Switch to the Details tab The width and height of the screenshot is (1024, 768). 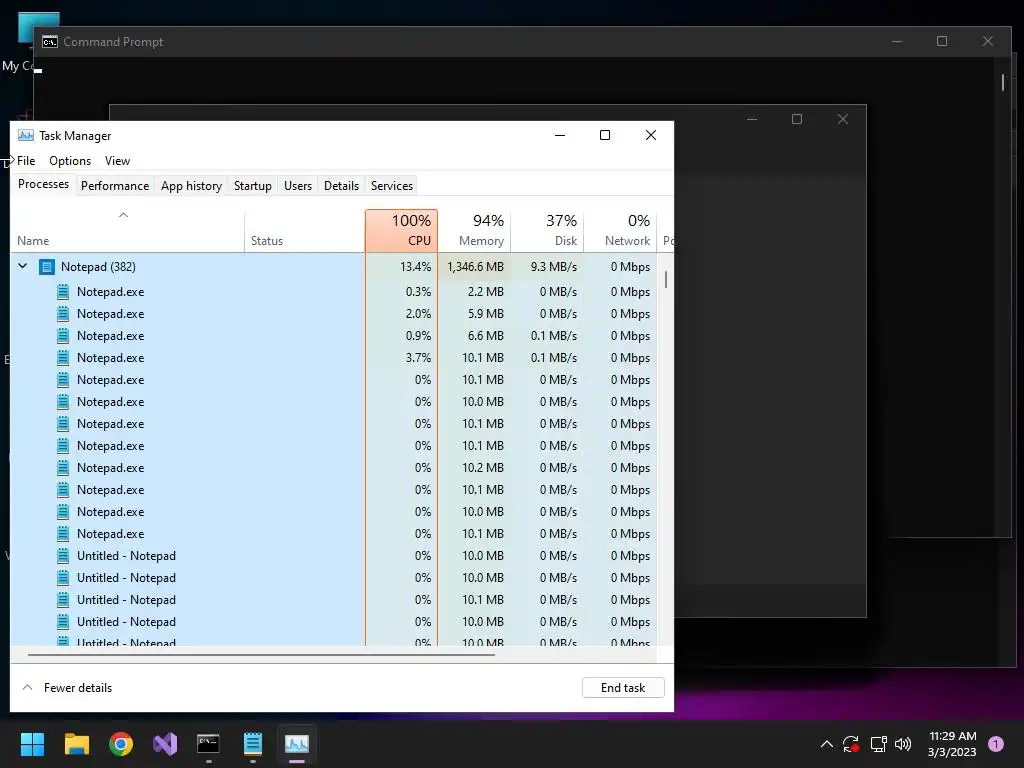tap(342, 186)
